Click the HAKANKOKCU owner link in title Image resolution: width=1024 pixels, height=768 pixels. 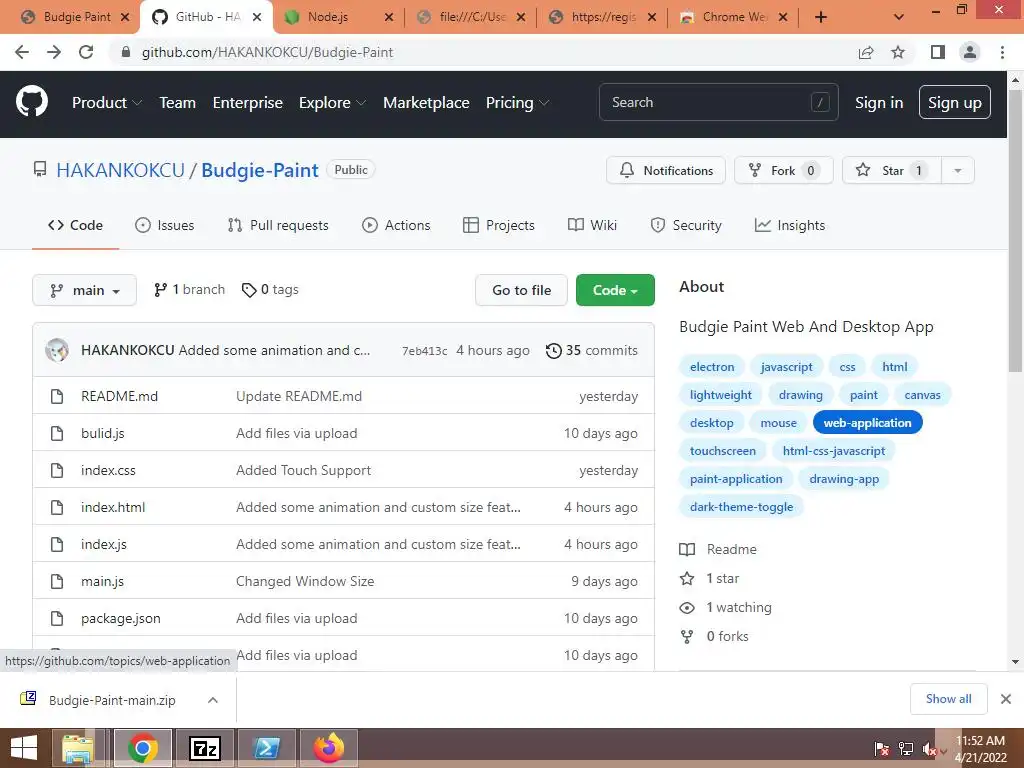(121, 170)
